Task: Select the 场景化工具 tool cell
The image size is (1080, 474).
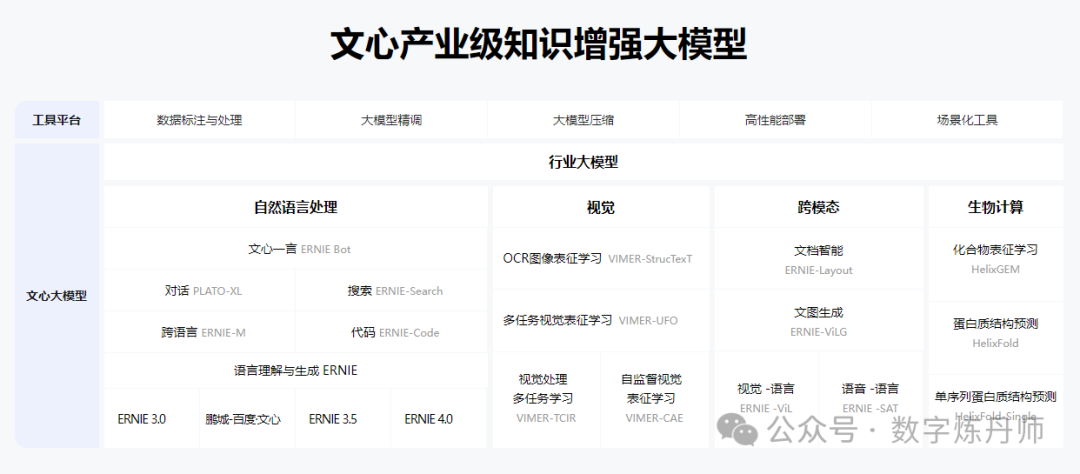Action: tap(967, 120)
